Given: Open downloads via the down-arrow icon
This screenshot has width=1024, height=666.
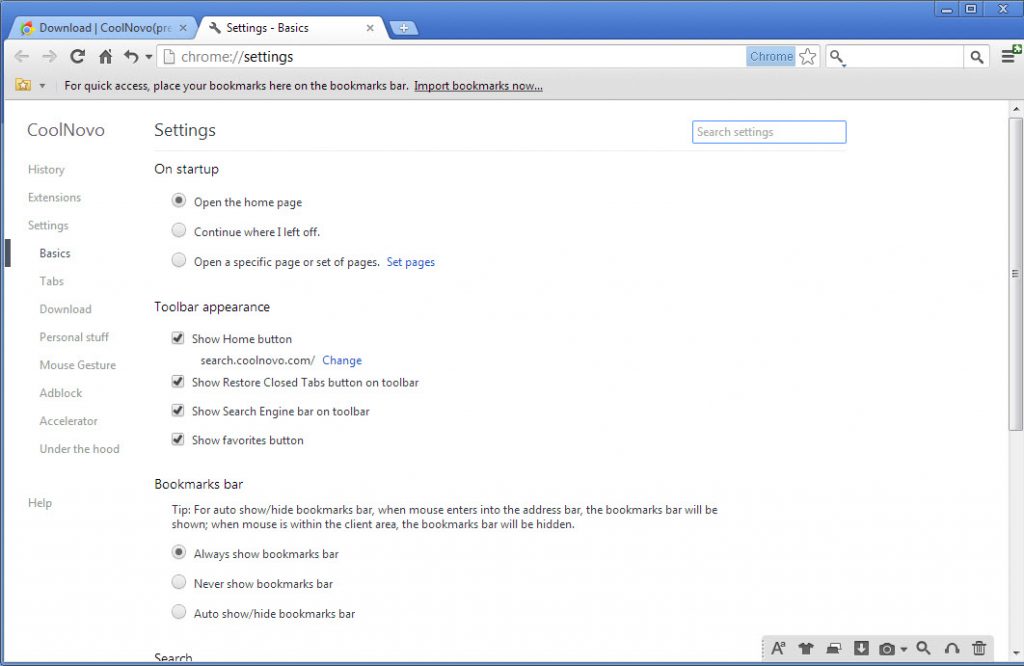Looking at the screenshot, I should pyautogui.click(x=861, y=648).
